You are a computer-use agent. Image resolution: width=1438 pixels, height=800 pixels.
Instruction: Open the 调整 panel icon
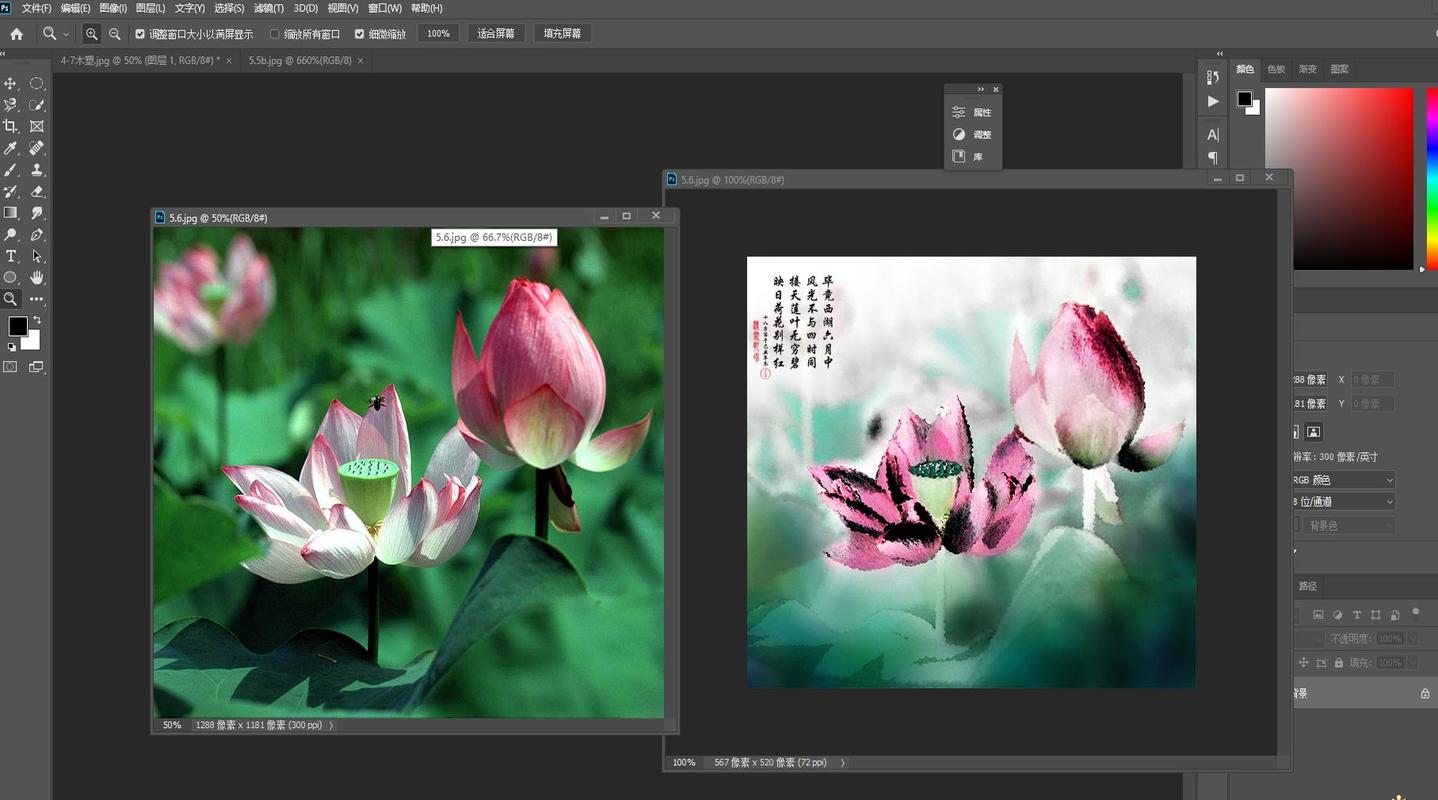click(958, 134)
